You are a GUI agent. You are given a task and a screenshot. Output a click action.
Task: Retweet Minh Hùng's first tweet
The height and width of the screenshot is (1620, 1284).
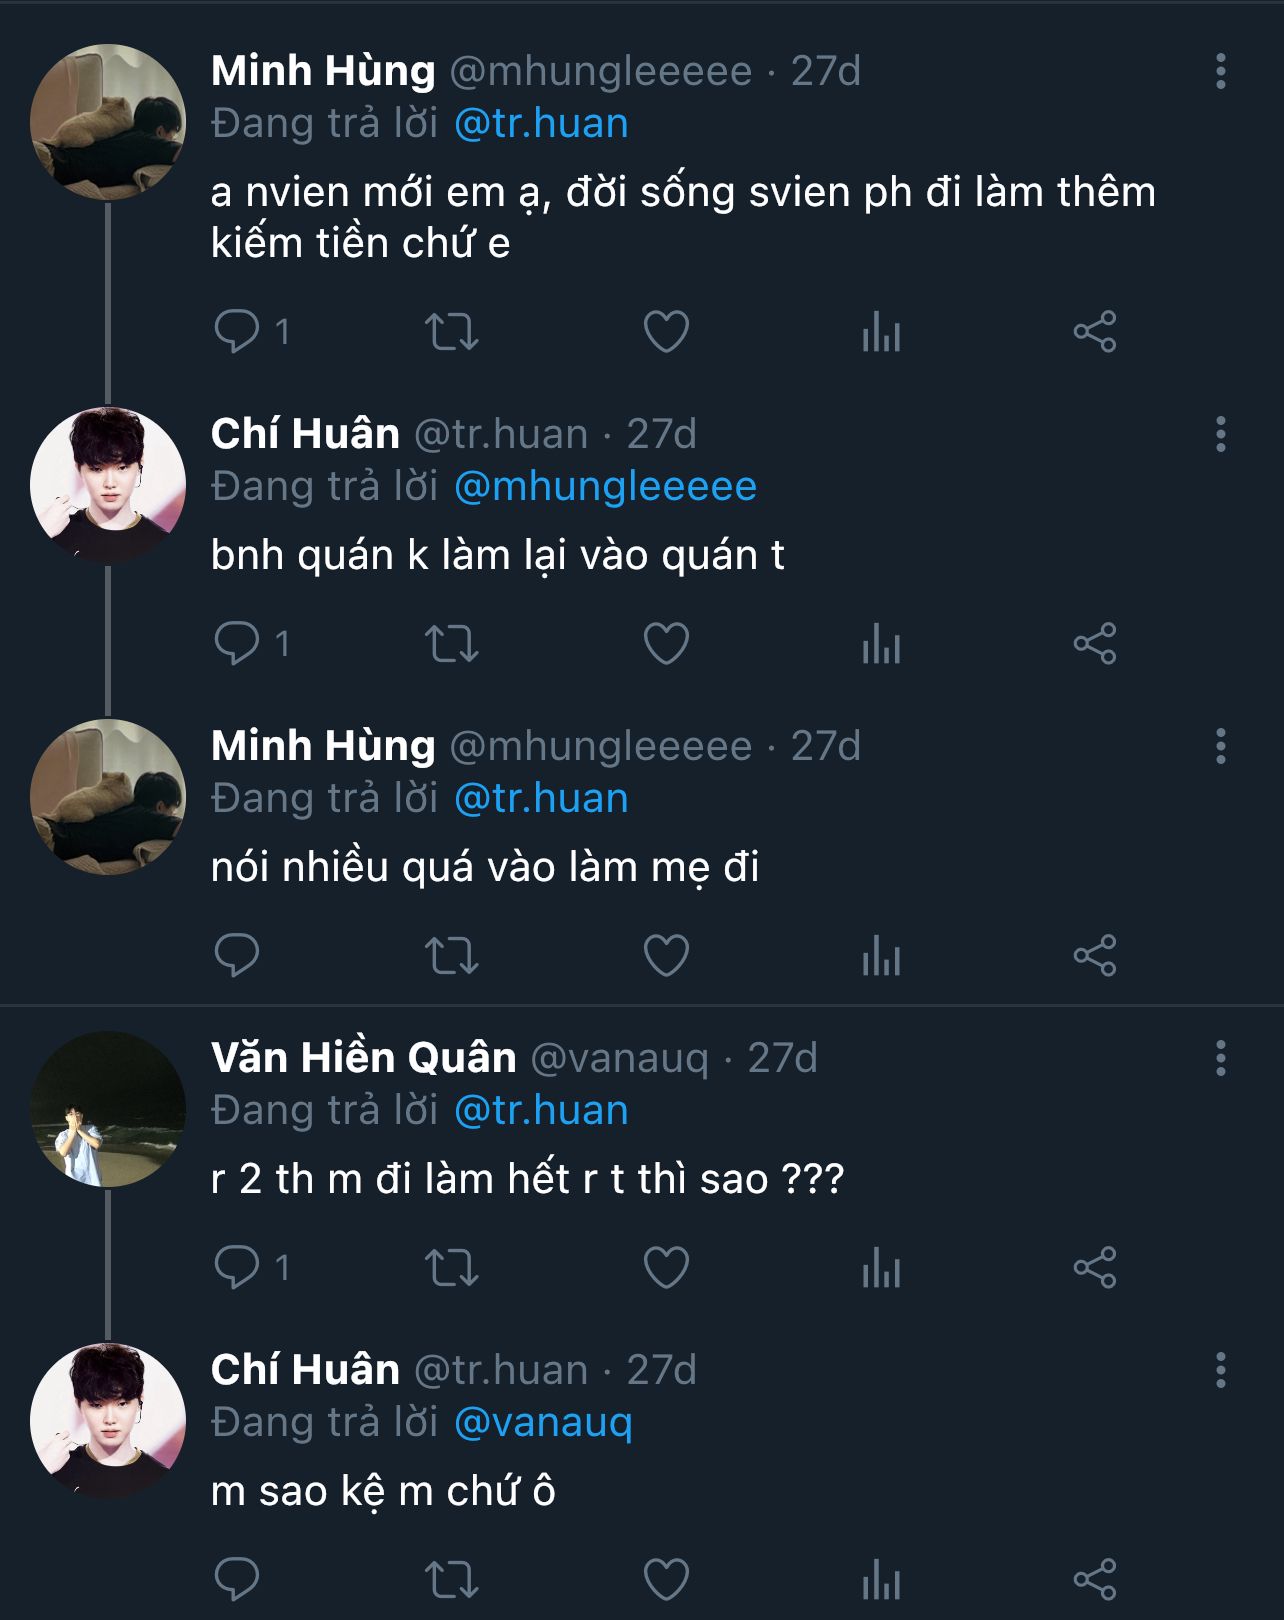[452, 331]
